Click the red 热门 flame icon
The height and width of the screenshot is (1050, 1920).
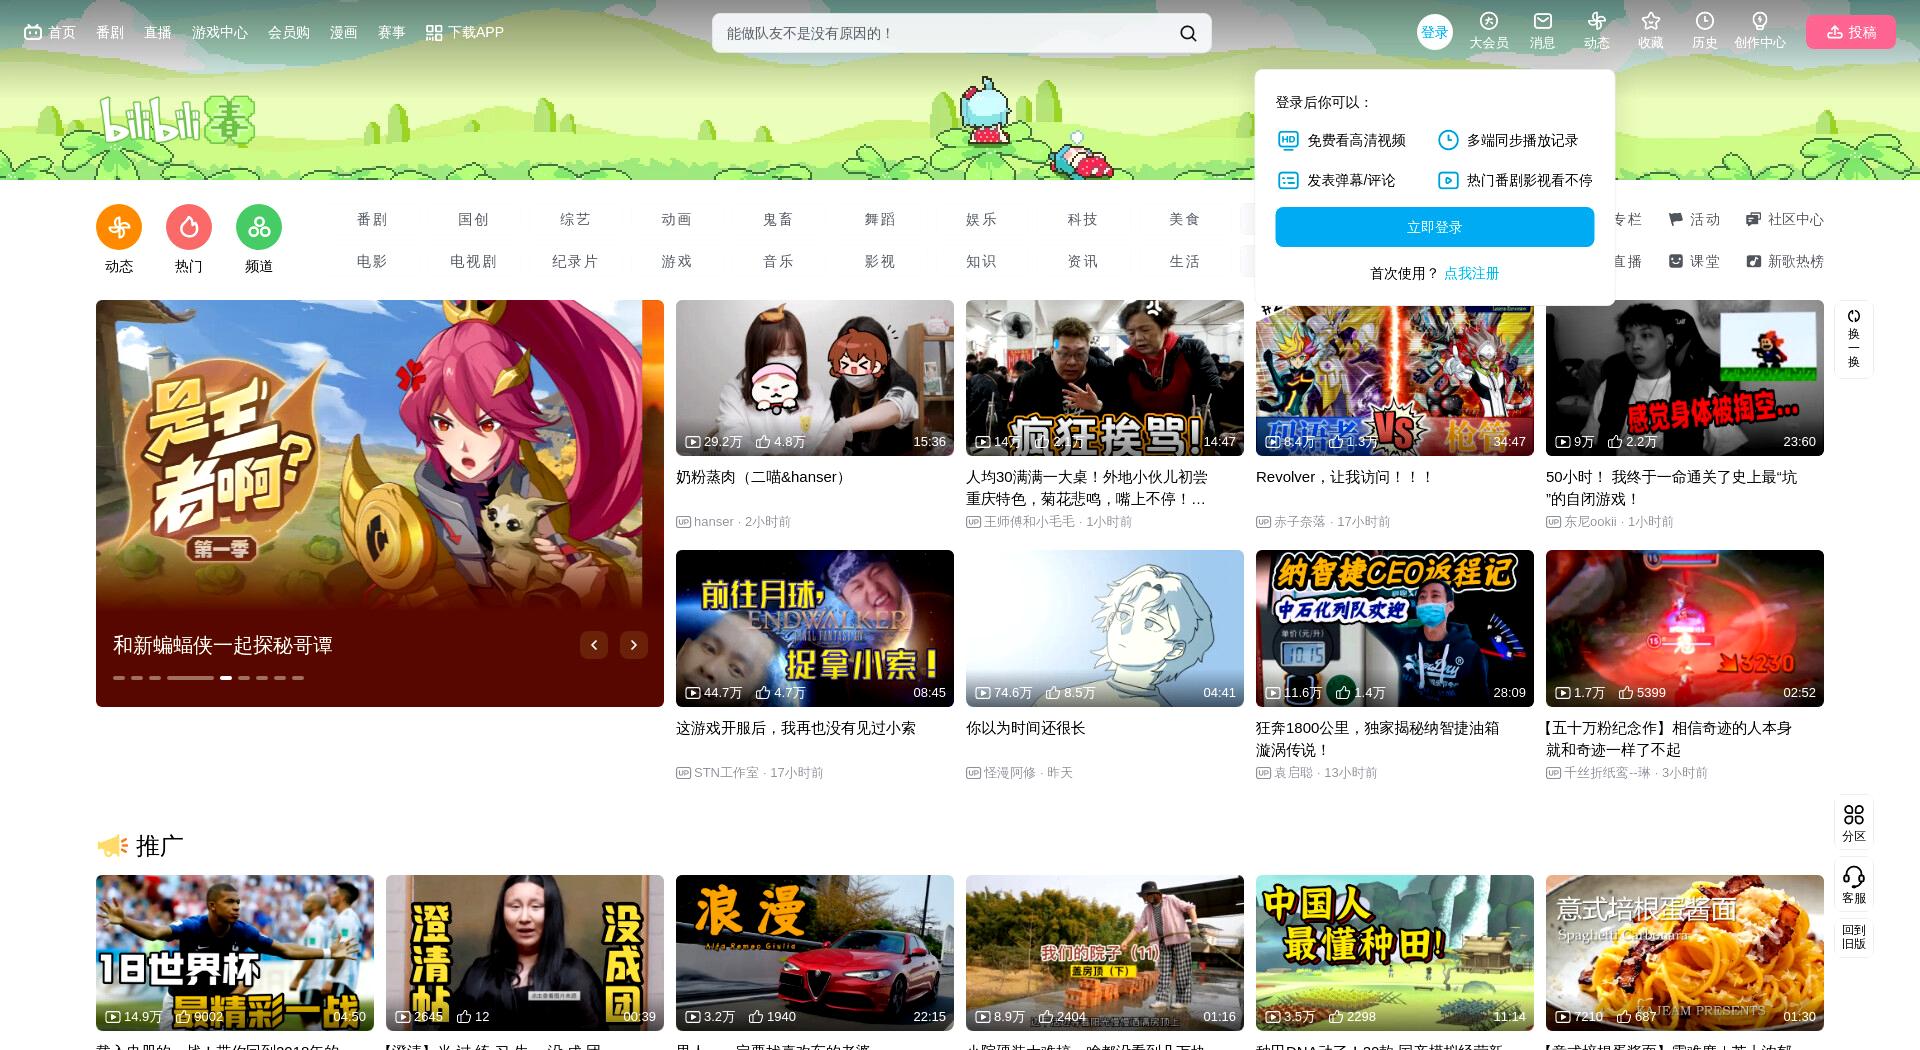pyautogui.click(x=189, y=228)
